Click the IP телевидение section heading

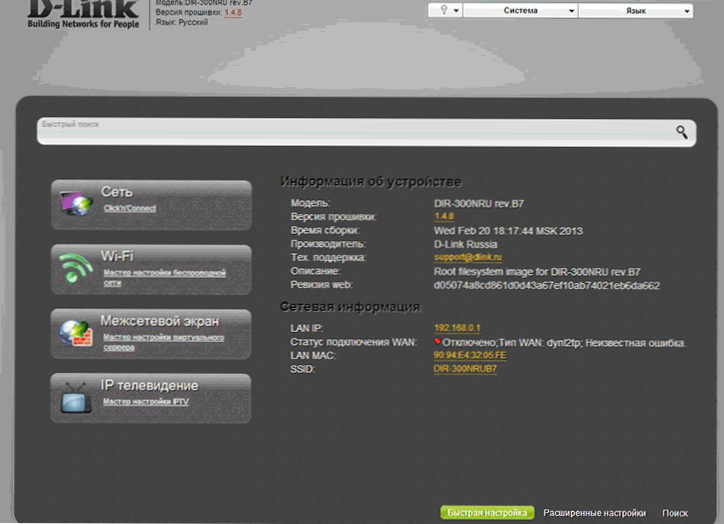[x=149, y=385]
